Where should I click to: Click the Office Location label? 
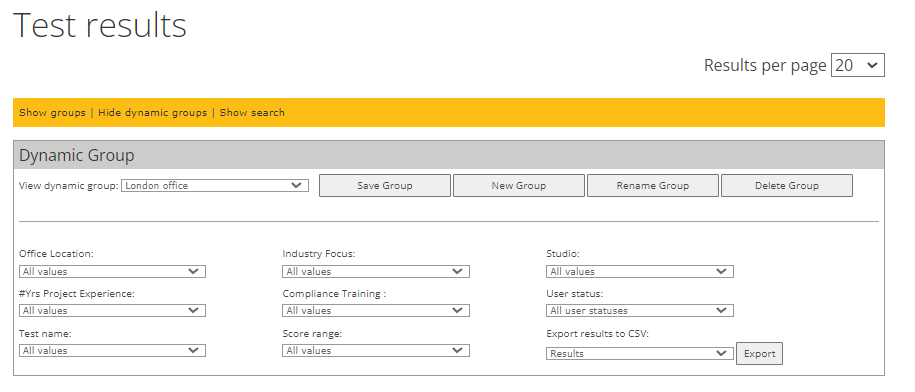point(56,254)
